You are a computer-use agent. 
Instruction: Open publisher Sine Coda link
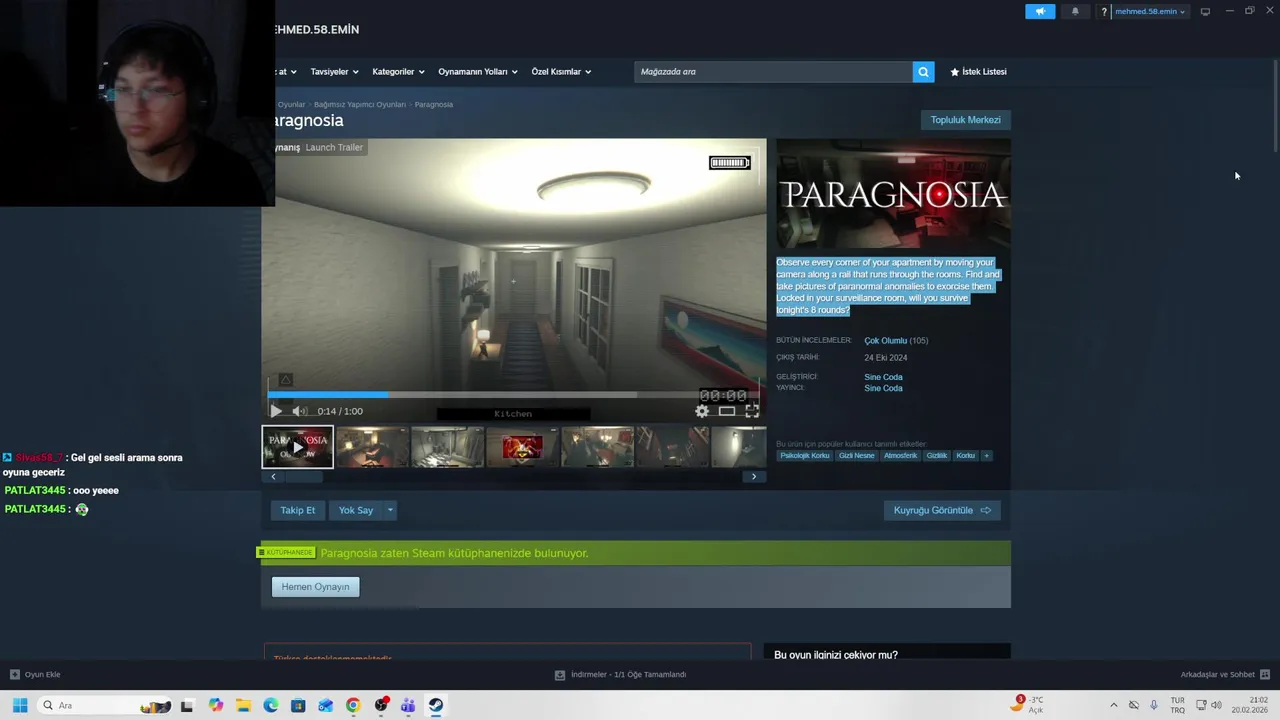click(883, 388)
